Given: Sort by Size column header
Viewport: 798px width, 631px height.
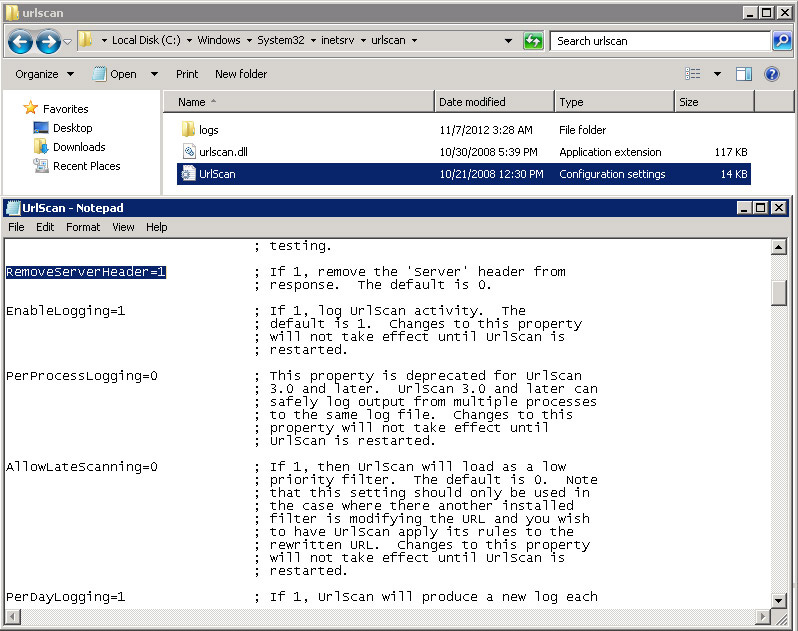Looking at the screenshot, I should pos(715,102).
